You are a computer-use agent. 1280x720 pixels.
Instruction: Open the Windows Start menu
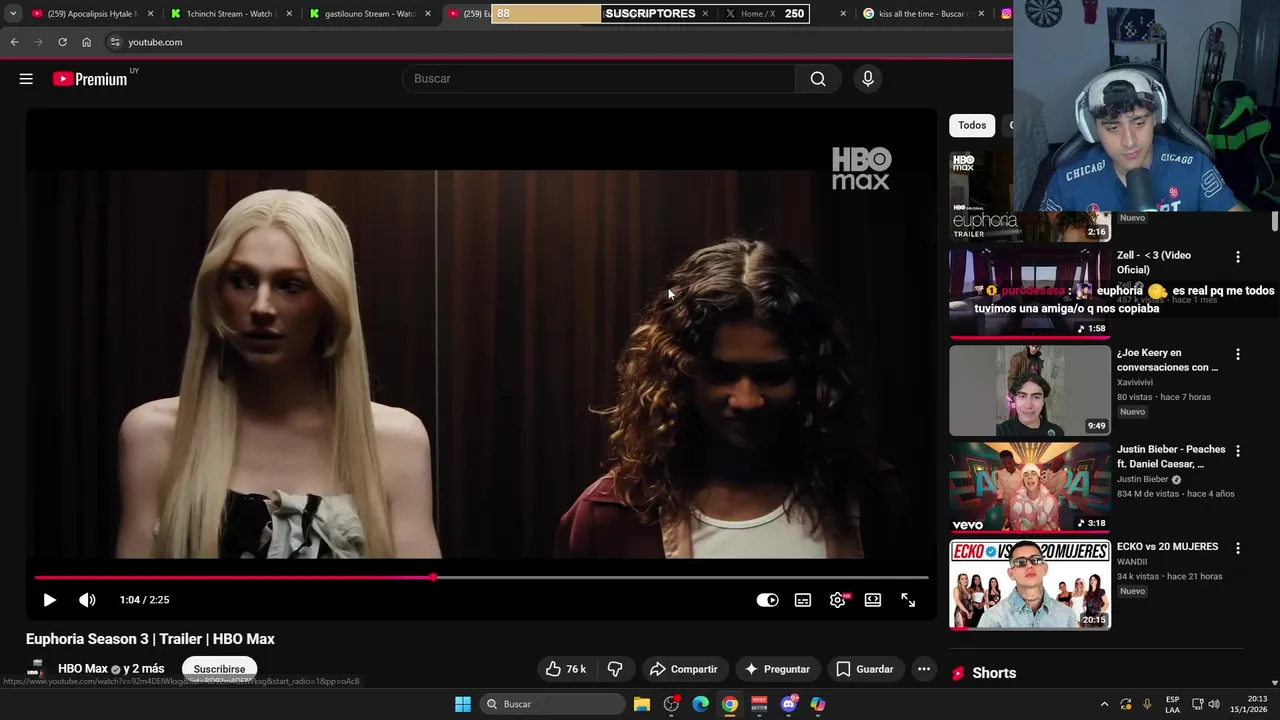click(x=463, y=704)
